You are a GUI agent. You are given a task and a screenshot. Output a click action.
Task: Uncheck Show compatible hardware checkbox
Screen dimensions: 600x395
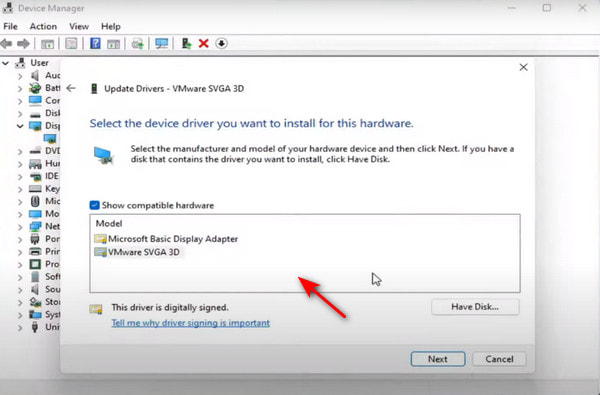coord(95,206)
